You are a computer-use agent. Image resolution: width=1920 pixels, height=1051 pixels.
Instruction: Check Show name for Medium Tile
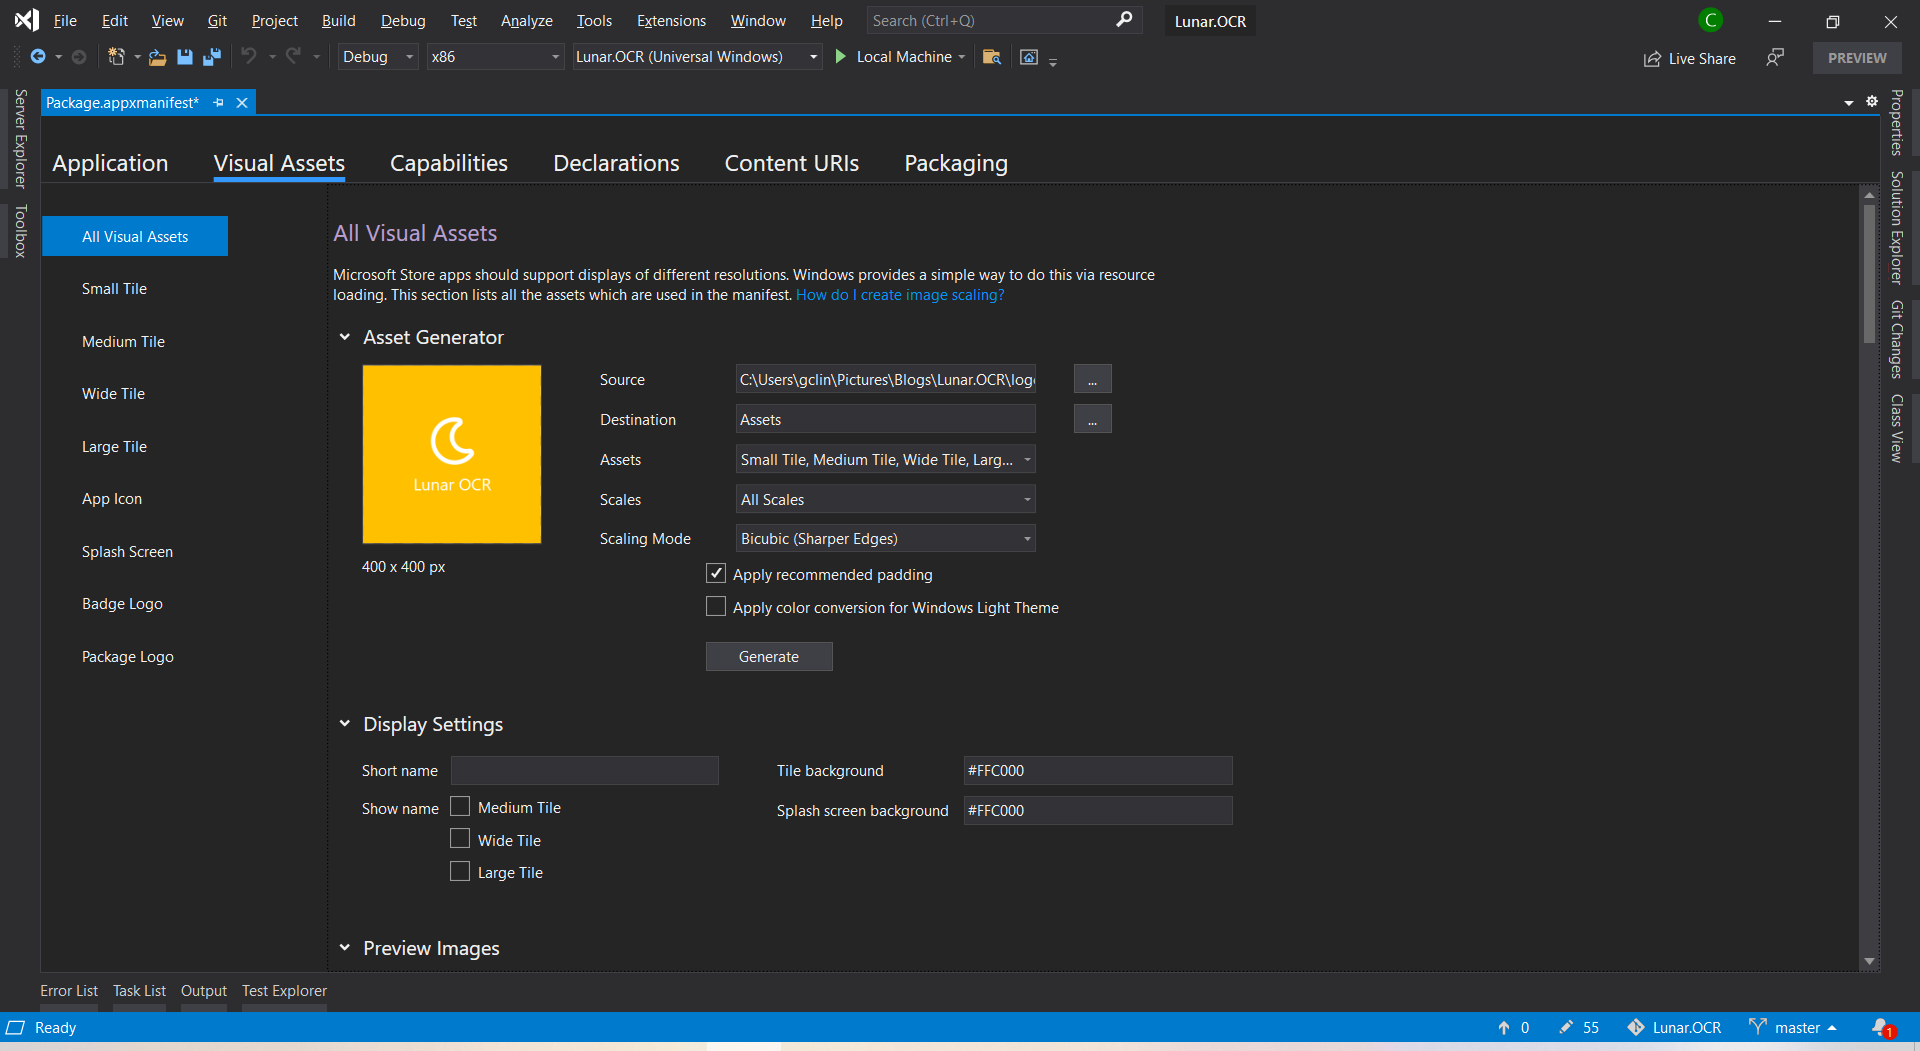pyautogui.click(x=460, y=807)
